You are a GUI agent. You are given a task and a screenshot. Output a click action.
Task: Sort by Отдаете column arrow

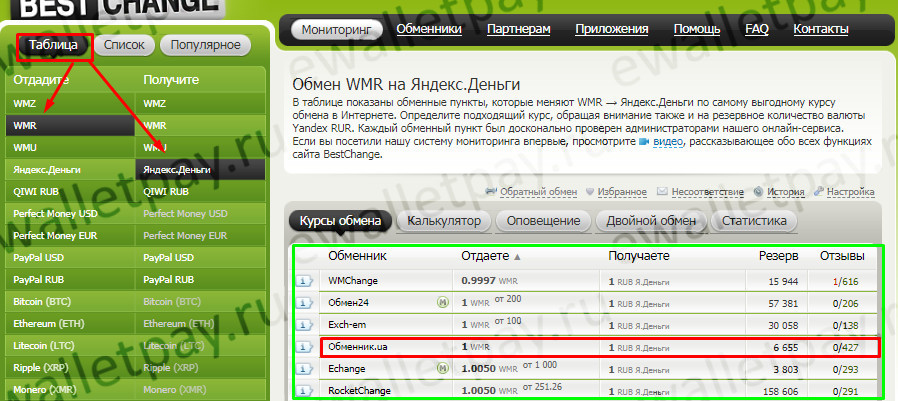coord(518,257)
